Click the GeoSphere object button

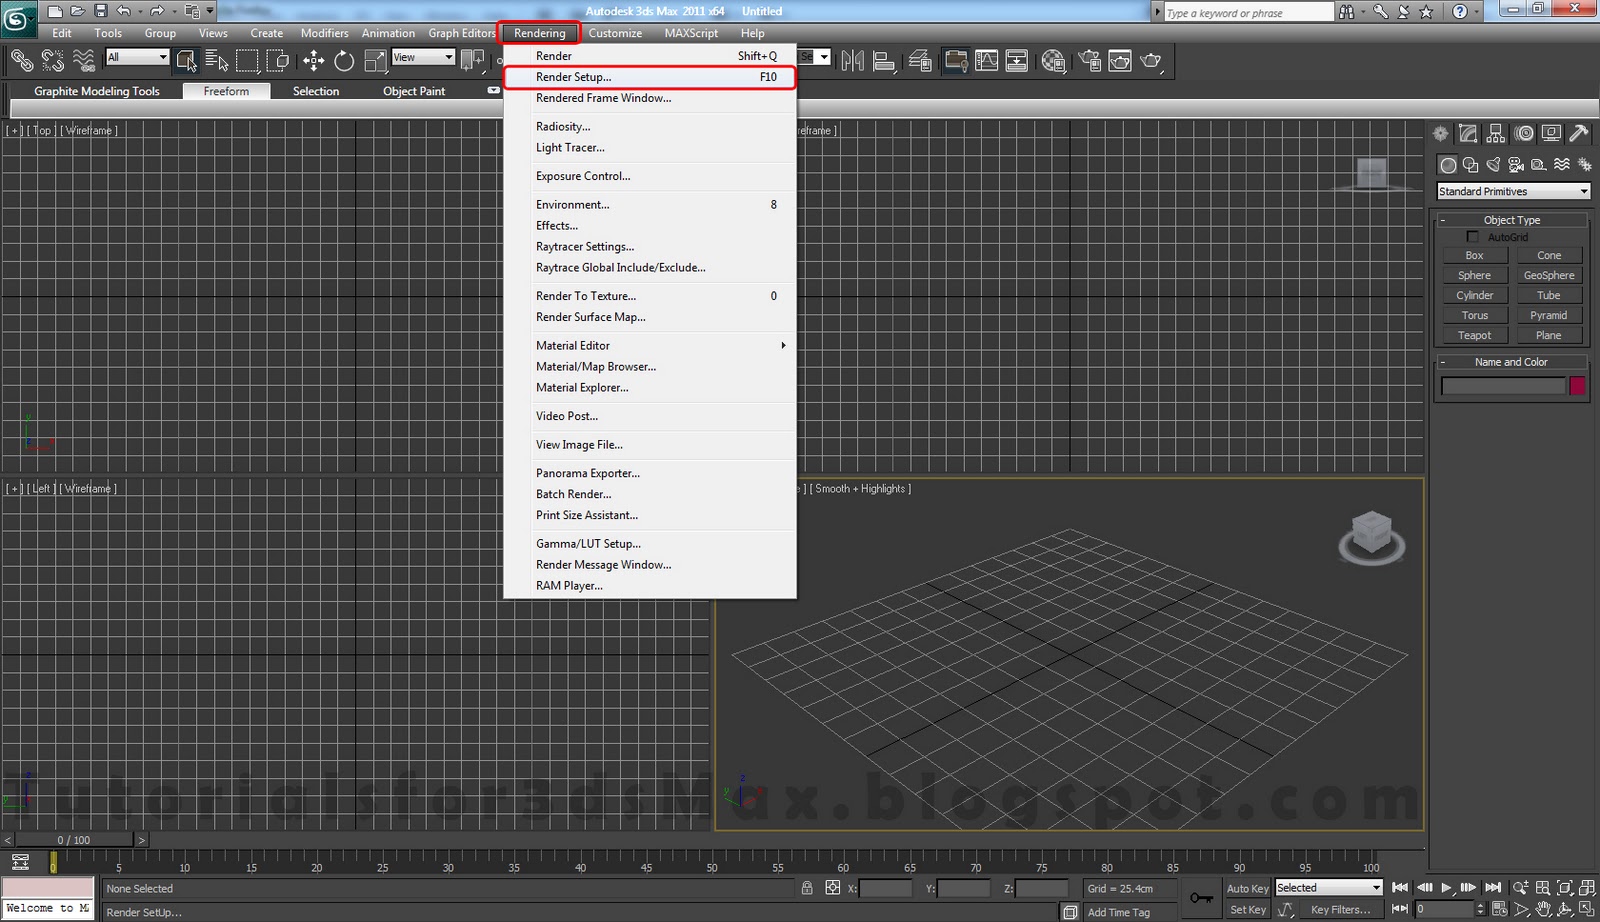coord(1549,275)
